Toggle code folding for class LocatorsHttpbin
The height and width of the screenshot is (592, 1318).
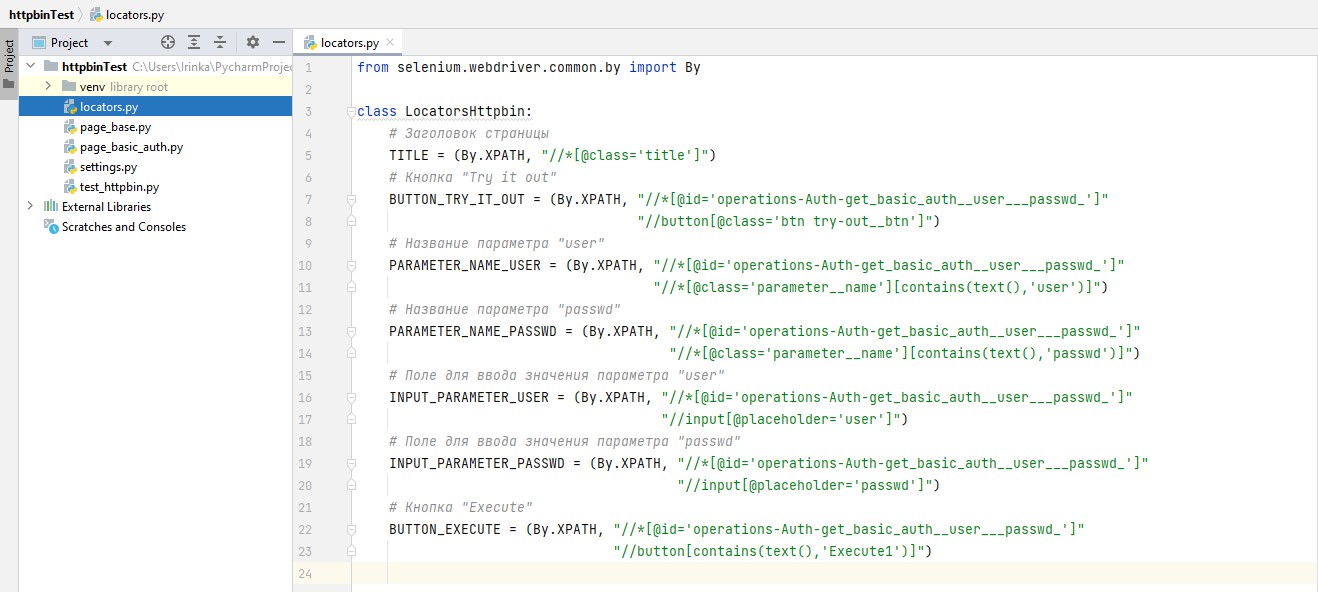point(352,111)
